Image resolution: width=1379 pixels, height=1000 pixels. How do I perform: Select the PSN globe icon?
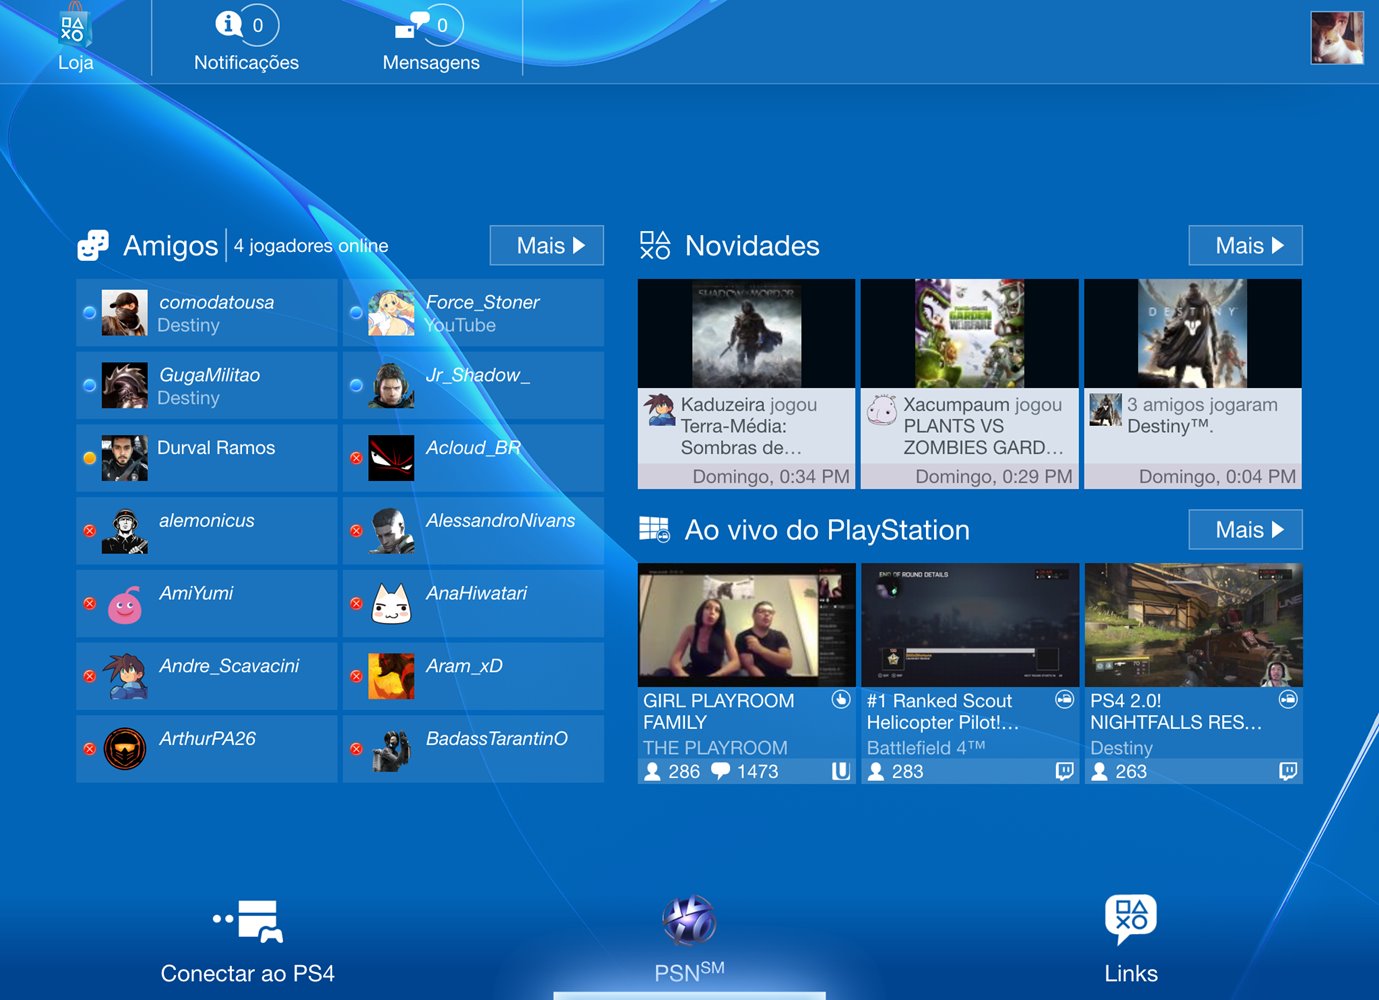pos(689,921)
